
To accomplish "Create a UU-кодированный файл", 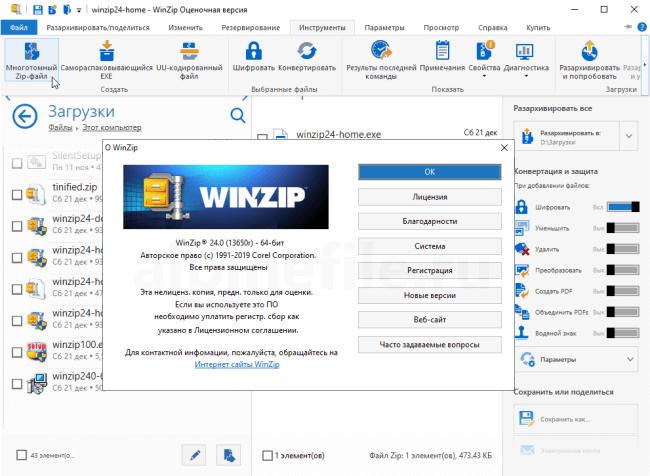I will pos(189,60).
